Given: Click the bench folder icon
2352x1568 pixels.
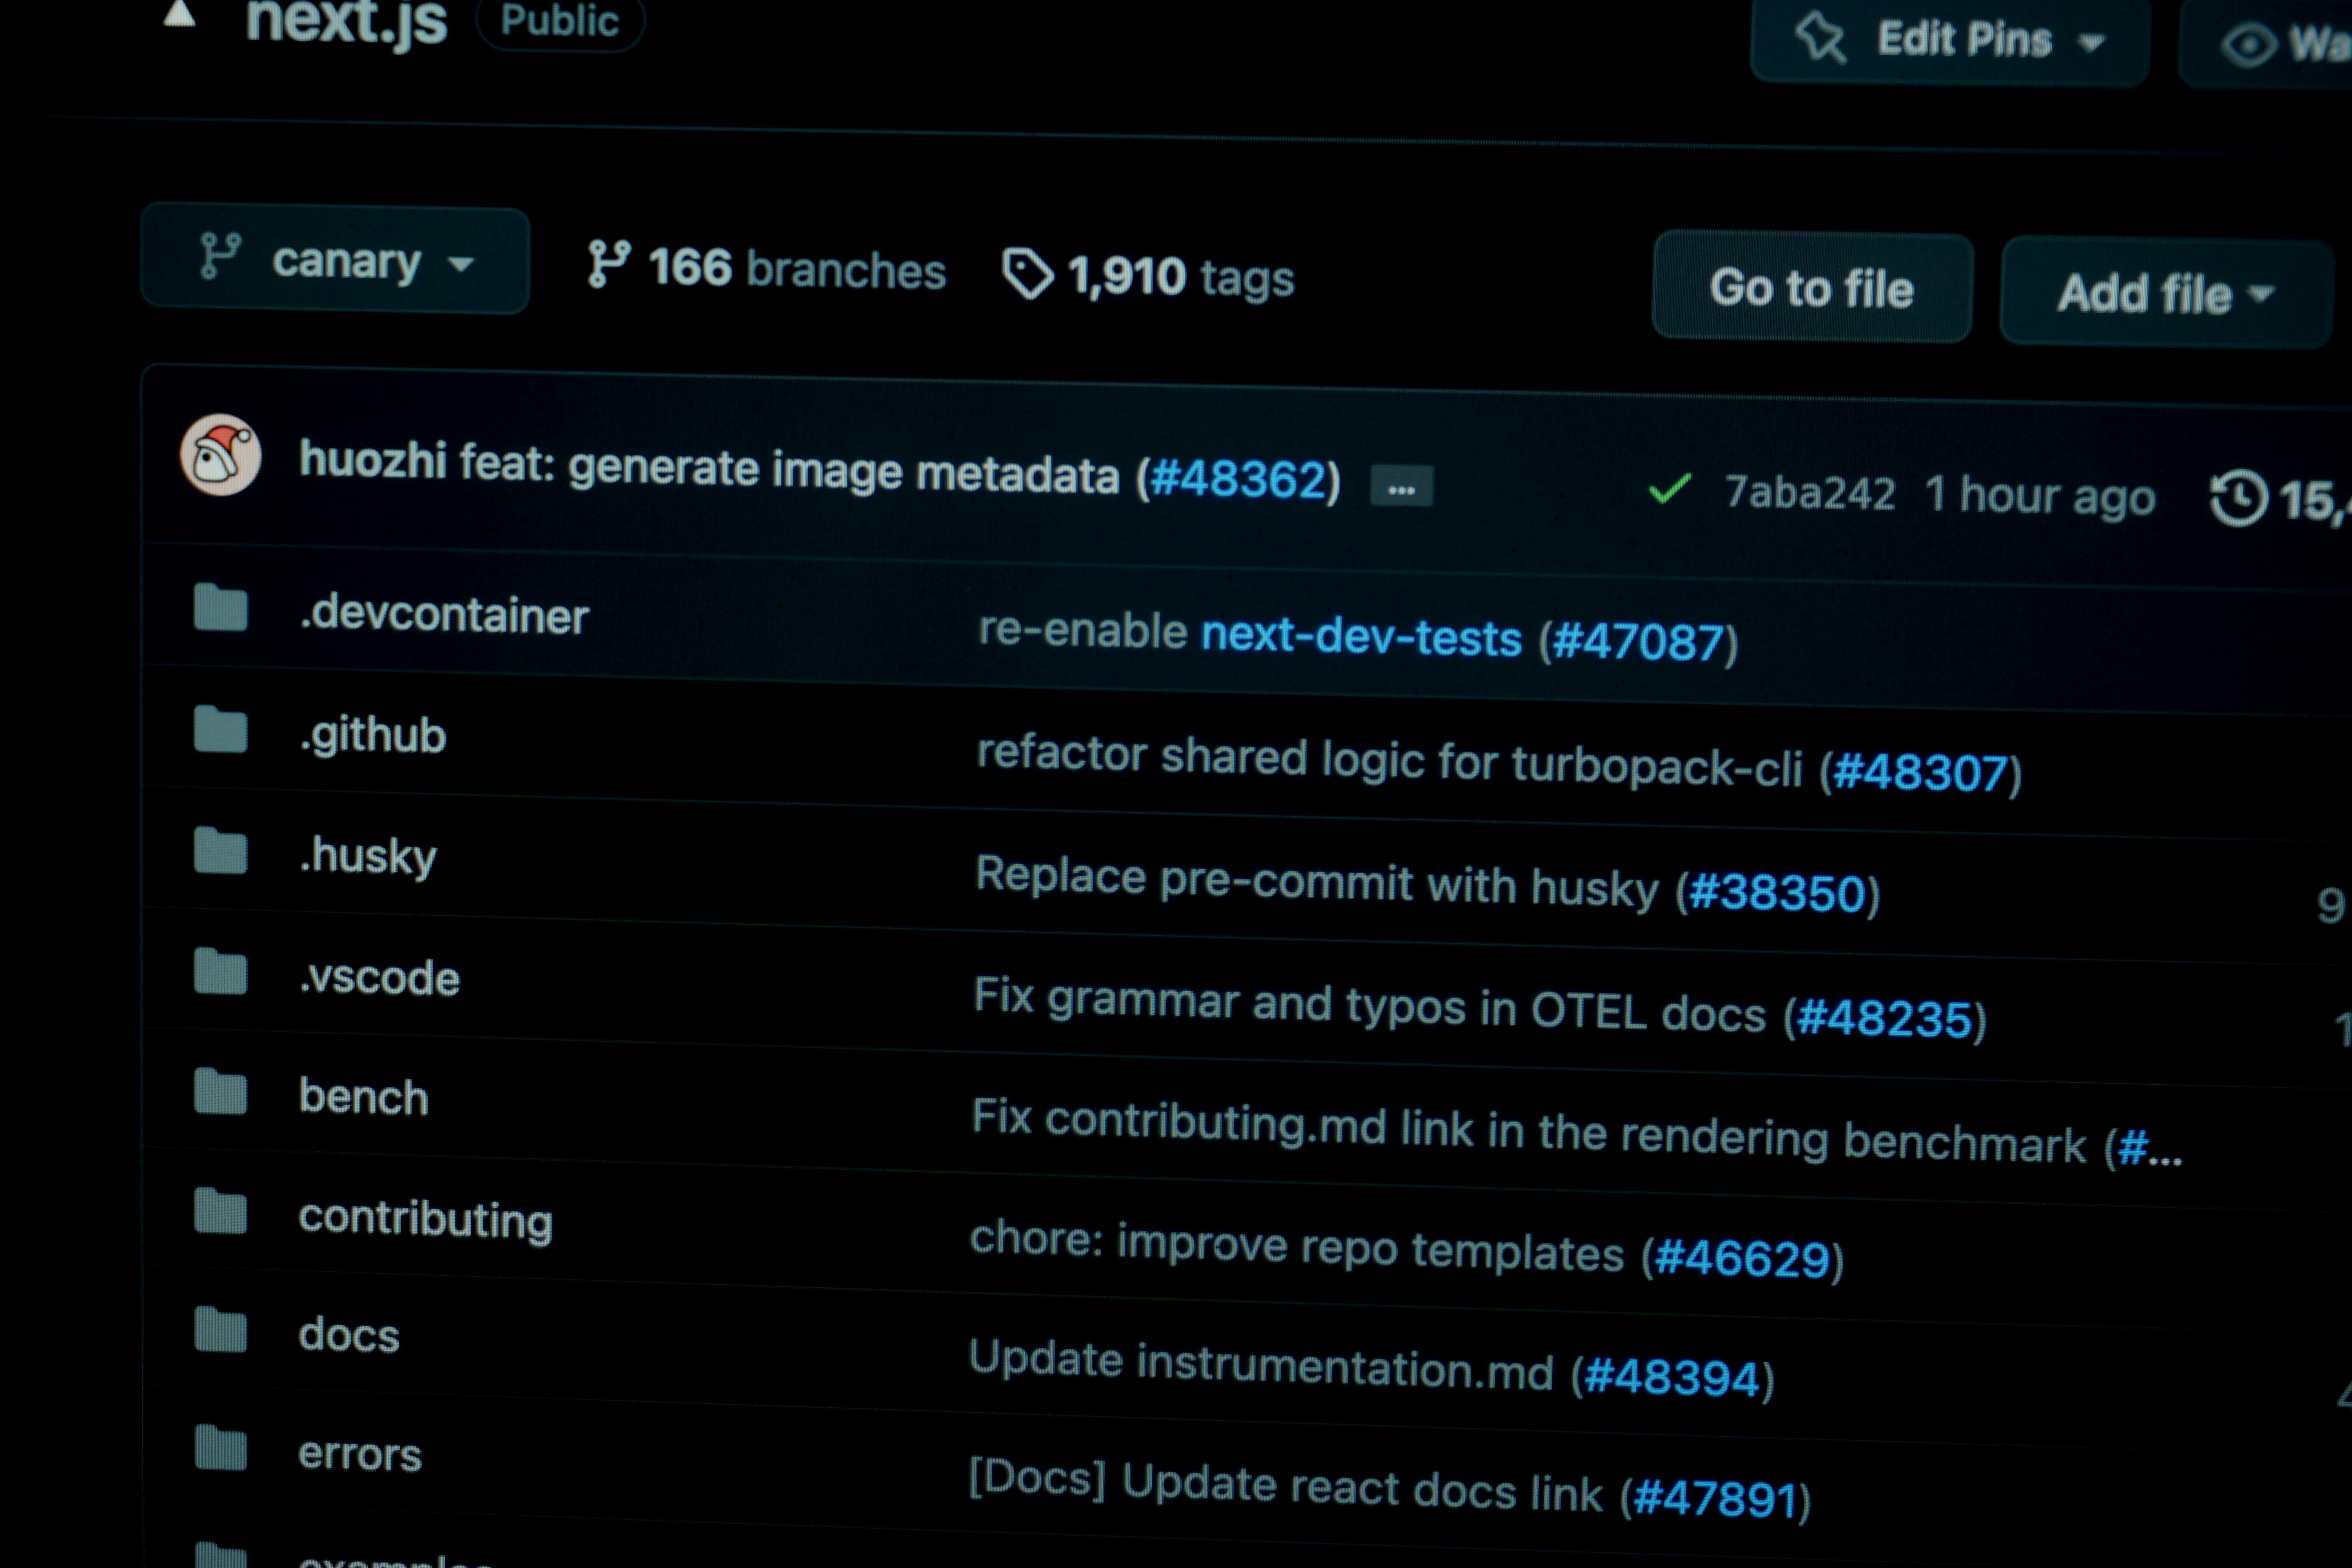Looking at the screenshot, I should tap(221, 1091).
